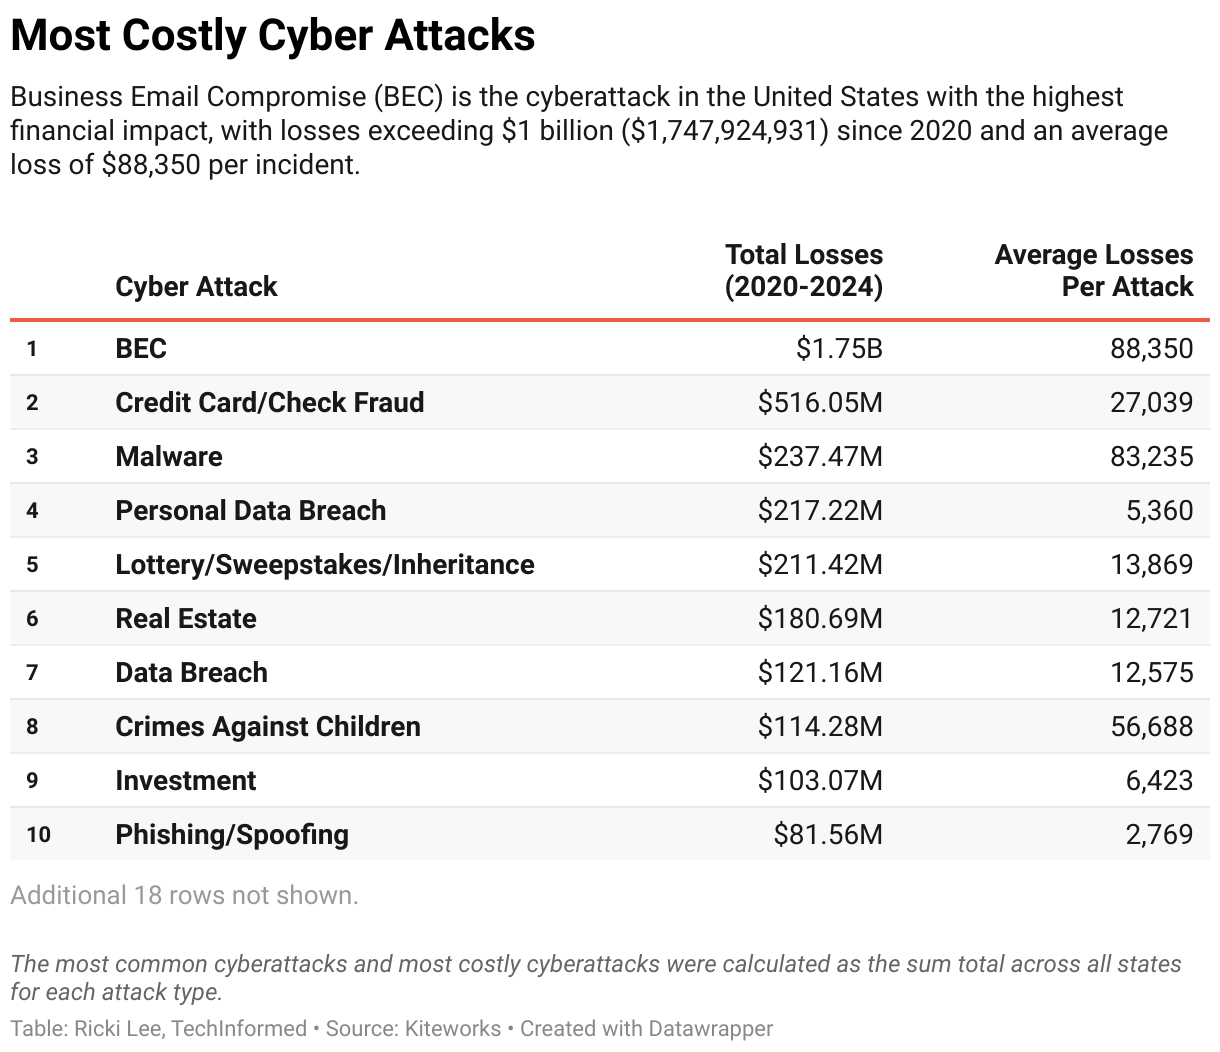Open the "Created with Datawrapper" credit

click(646, 1028)
